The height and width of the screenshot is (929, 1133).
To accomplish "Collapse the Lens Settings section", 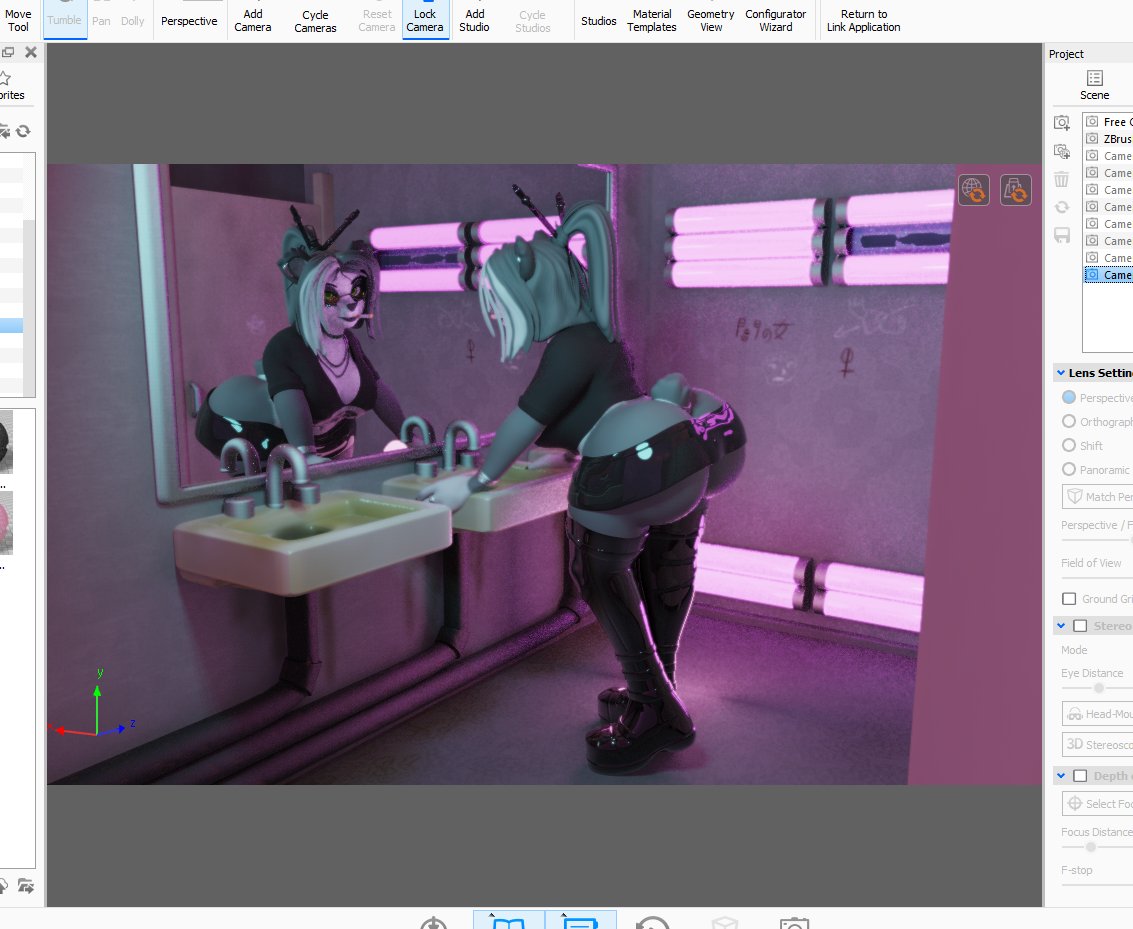I will click(1061, 372).
